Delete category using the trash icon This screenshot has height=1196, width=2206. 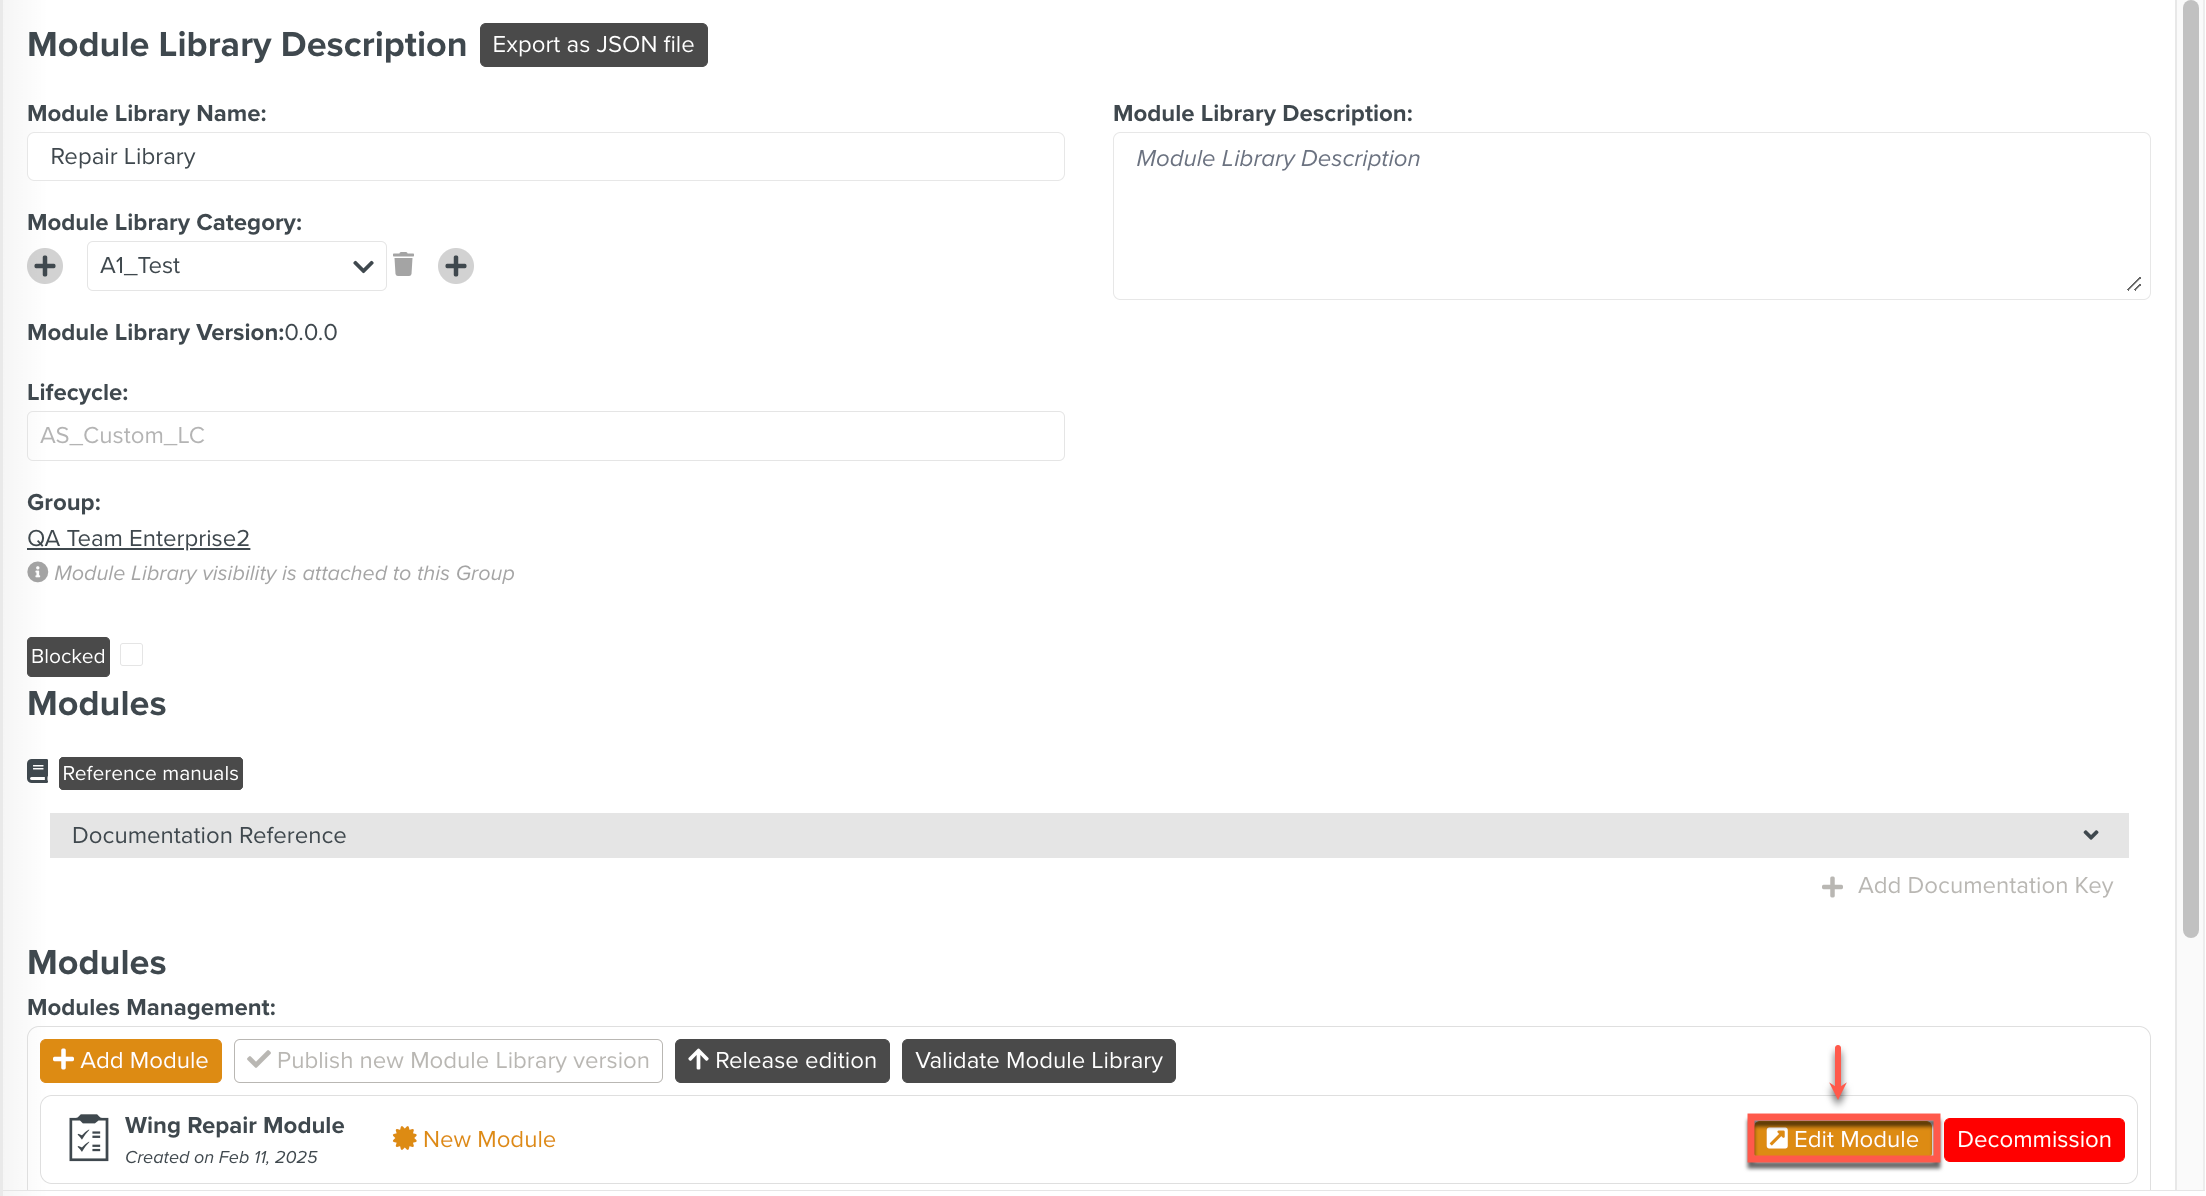[x=404, y=264]
